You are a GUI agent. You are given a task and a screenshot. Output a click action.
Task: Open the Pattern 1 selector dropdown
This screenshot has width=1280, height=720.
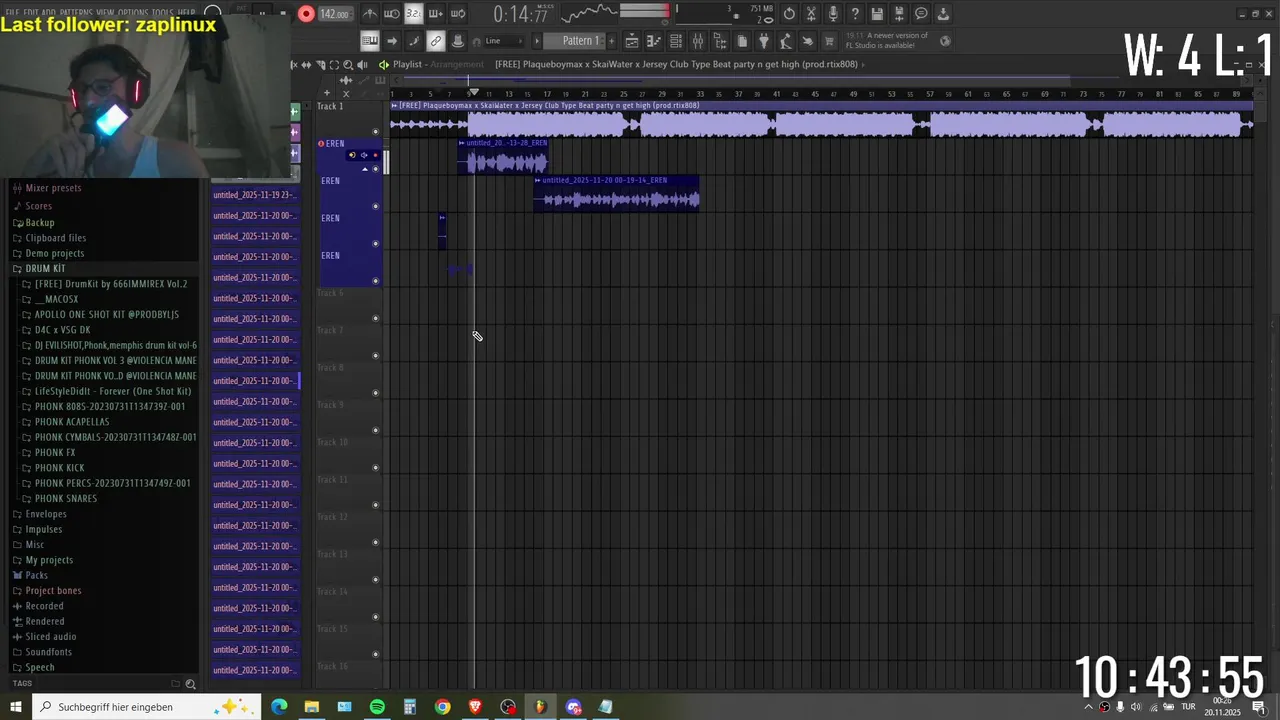pyautogui.click(x=579, y=41)
